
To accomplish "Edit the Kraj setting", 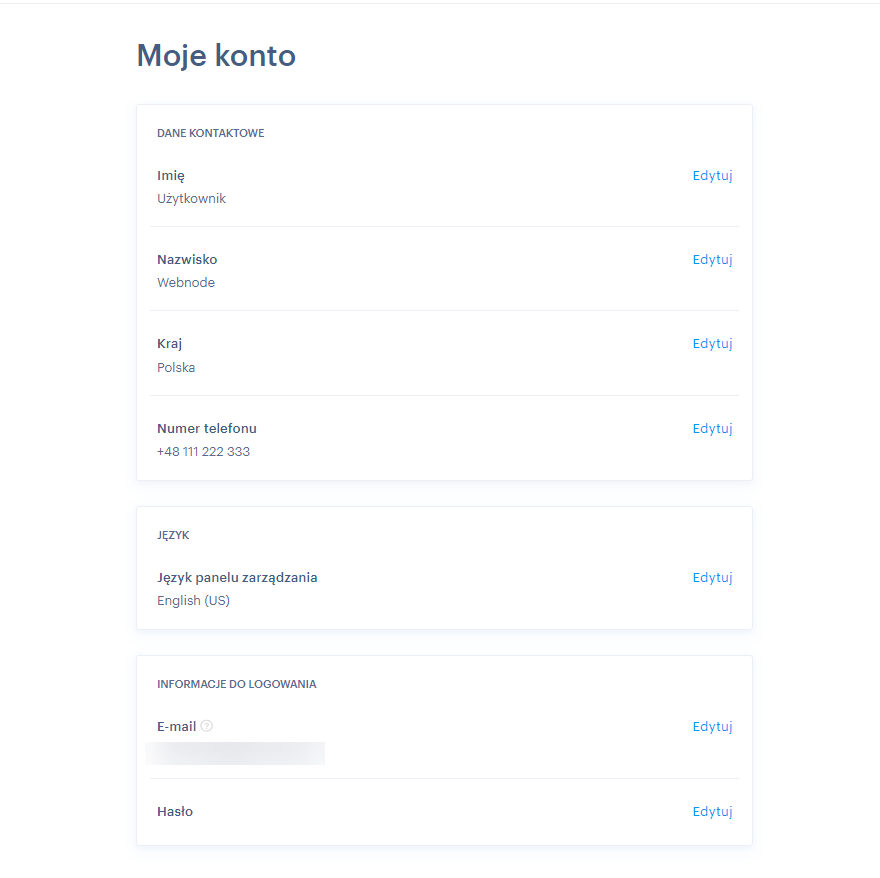I will pos(712,344).
